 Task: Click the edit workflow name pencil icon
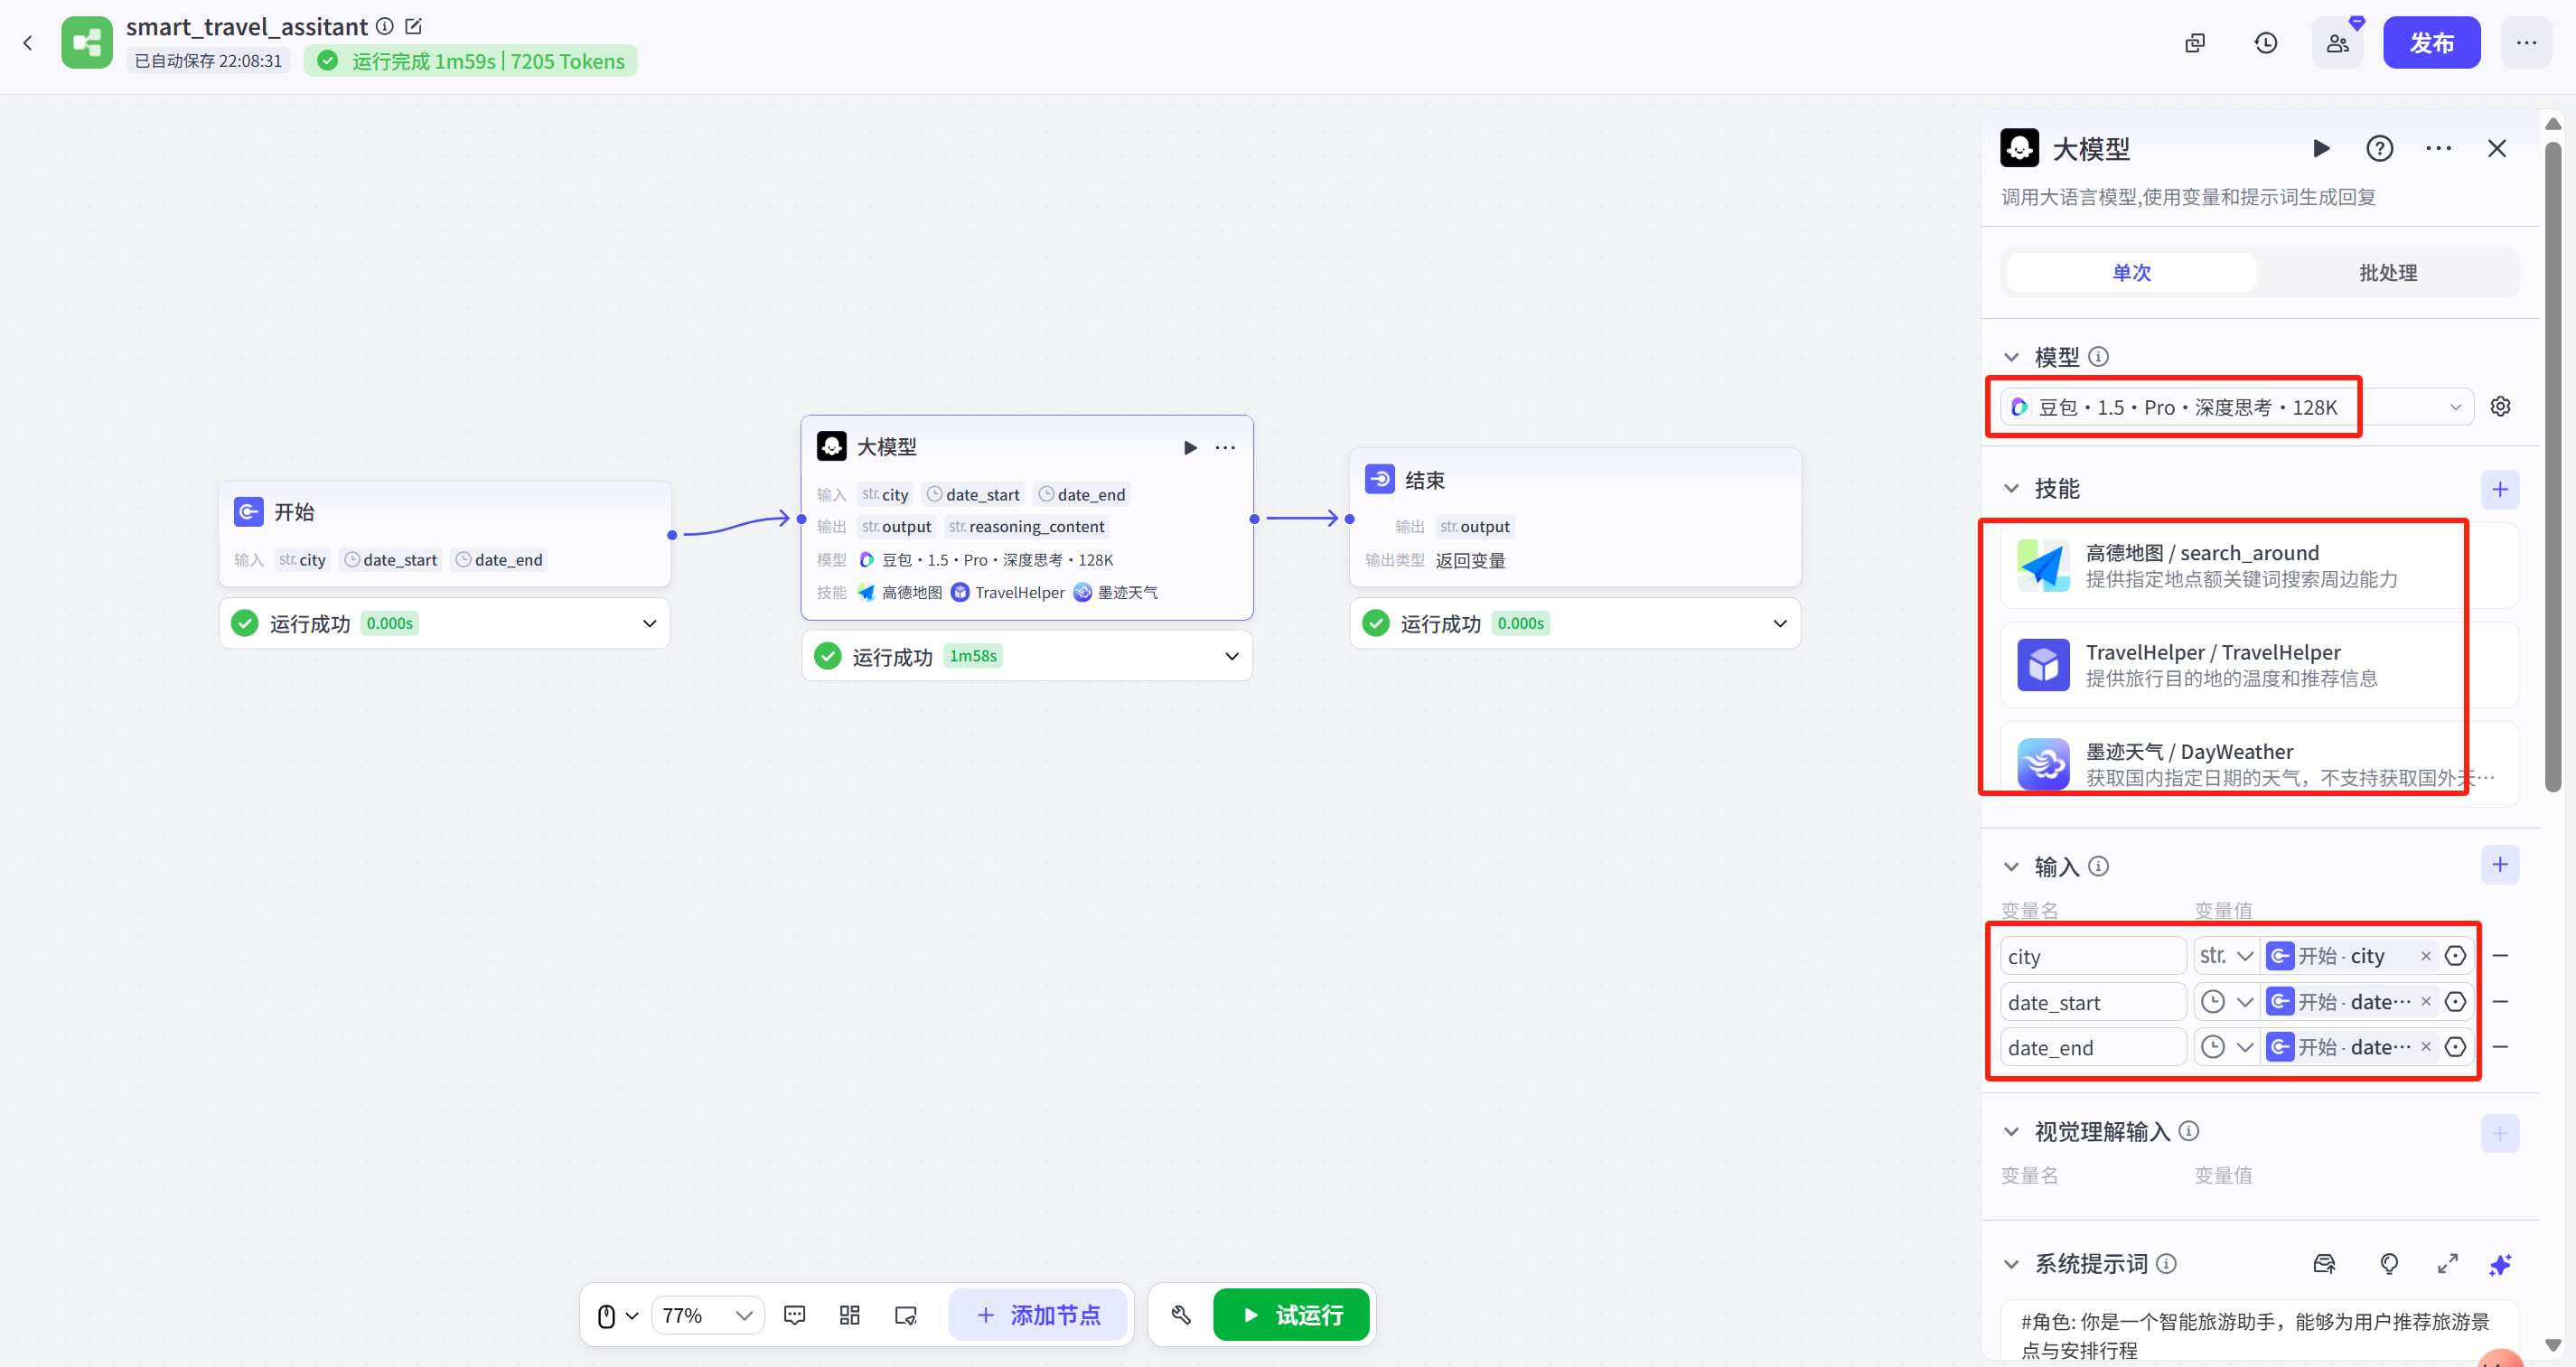(x=414, y=27)
